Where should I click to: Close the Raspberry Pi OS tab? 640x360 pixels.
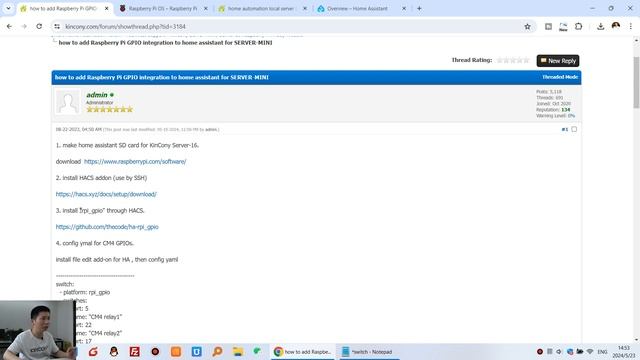click(x=205, y=8)
